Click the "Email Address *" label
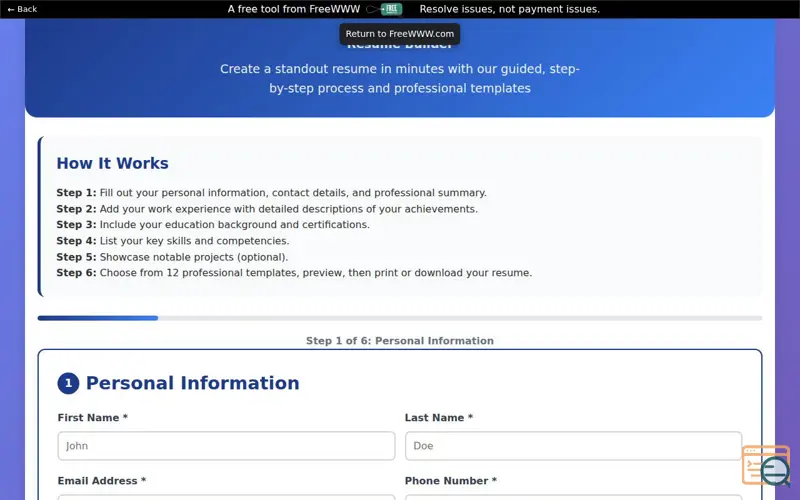Viewport: 800px width, 500px height. pyautogui.click(x=102, y=481)
